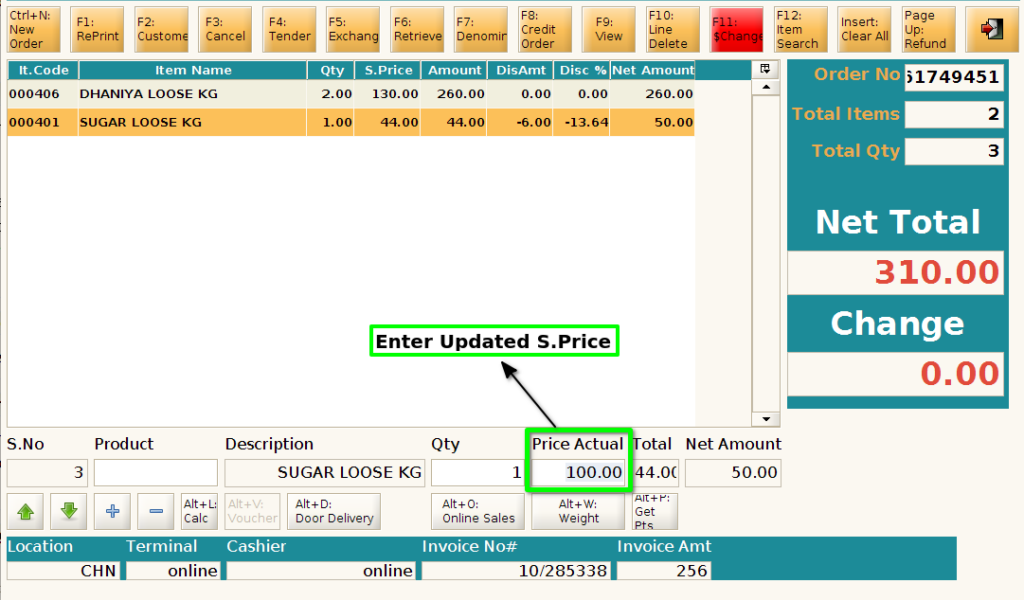The width and height of the screenshot is (1024, 600).
Task: Click the green up arrow button
Action: click(x=25, y=511)
